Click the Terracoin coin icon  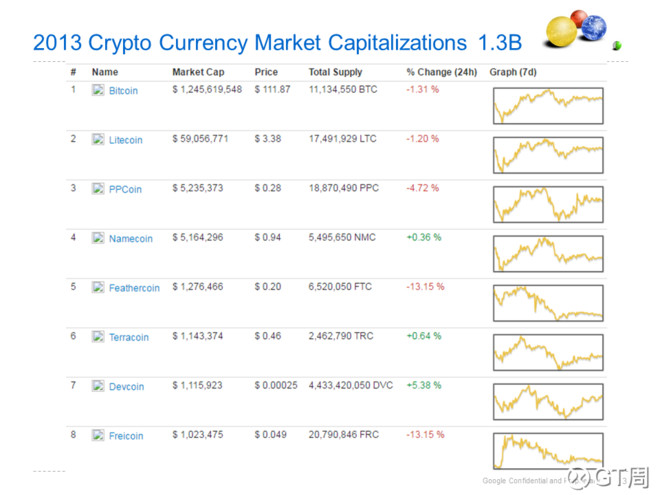click(x=98, y=337)
